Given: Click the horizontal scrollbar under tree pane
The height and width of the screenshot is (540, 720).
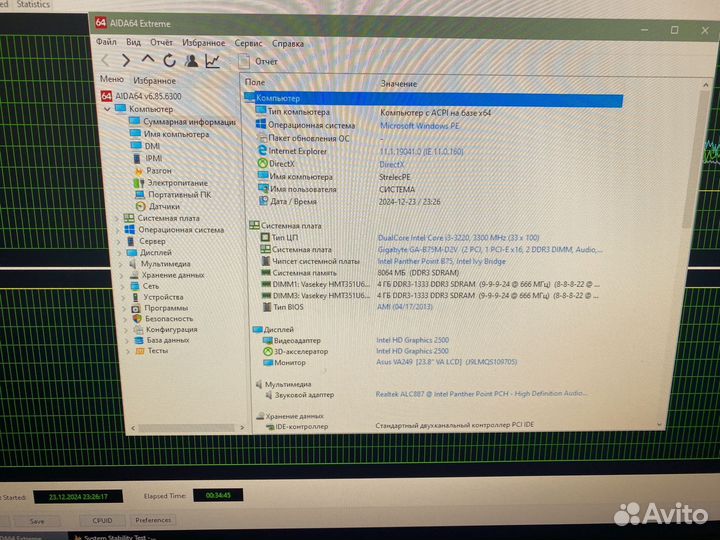Looking at the screenshot, I should pos(187,428).
